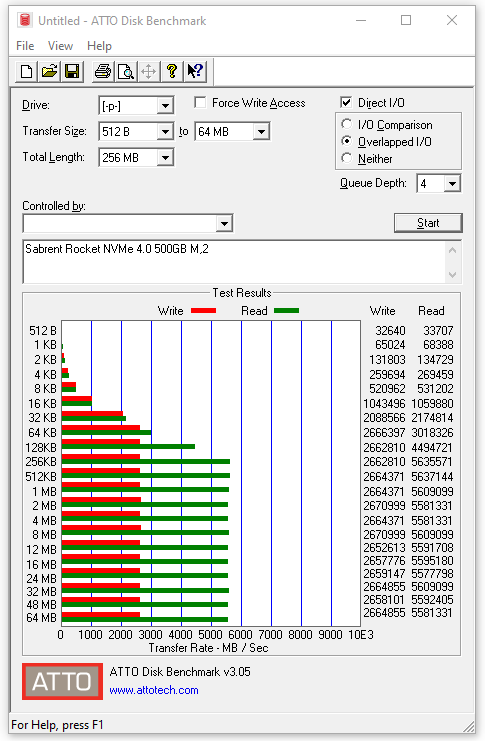Viewport: 485px width, 741px height.
Task: Open the www.attotech.com link
Action: 154,690
